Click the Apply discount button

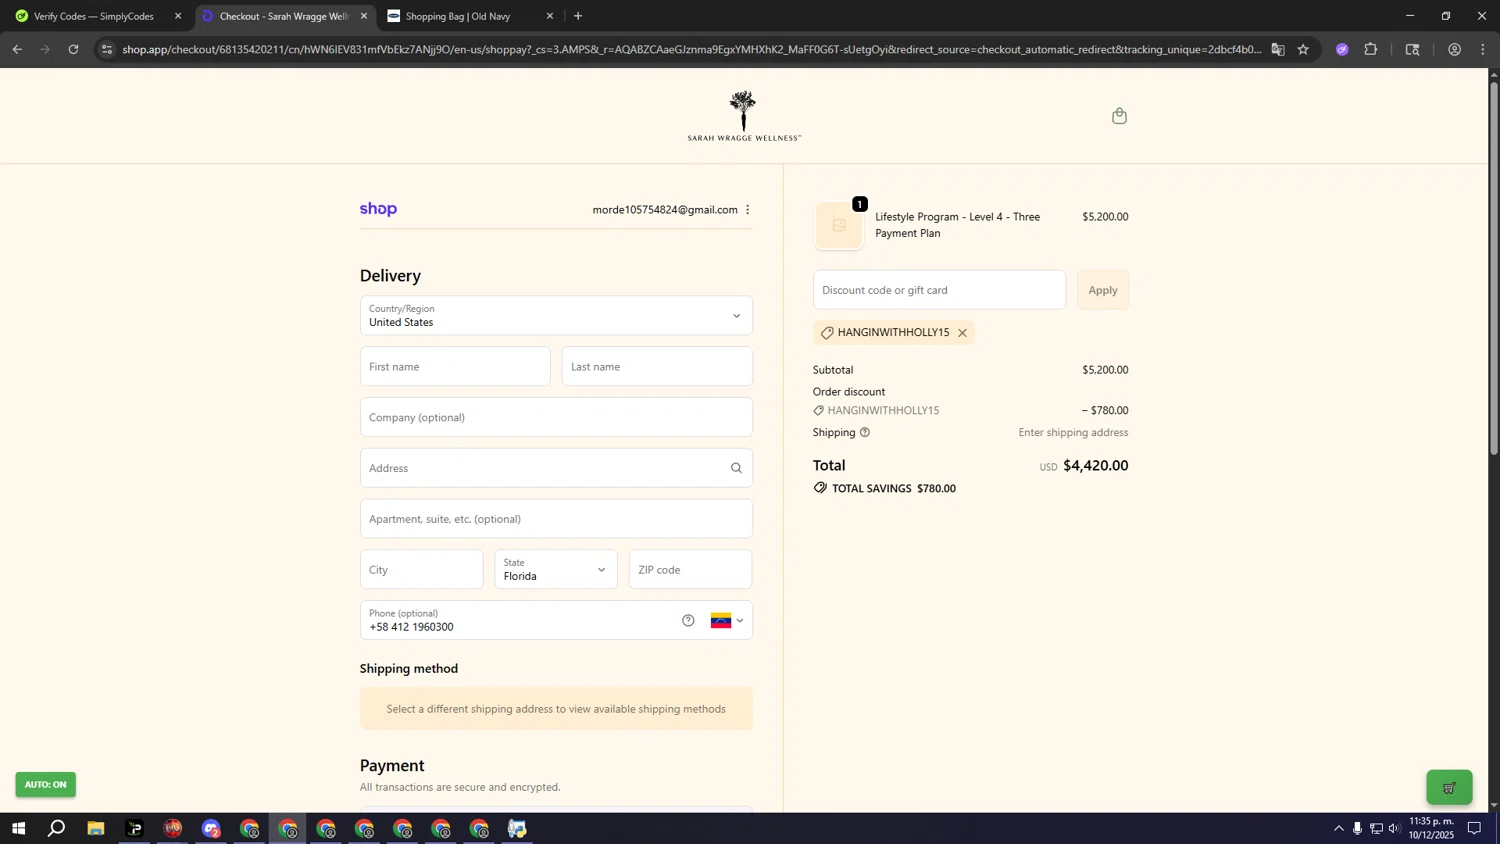(x=1103, y=290)
